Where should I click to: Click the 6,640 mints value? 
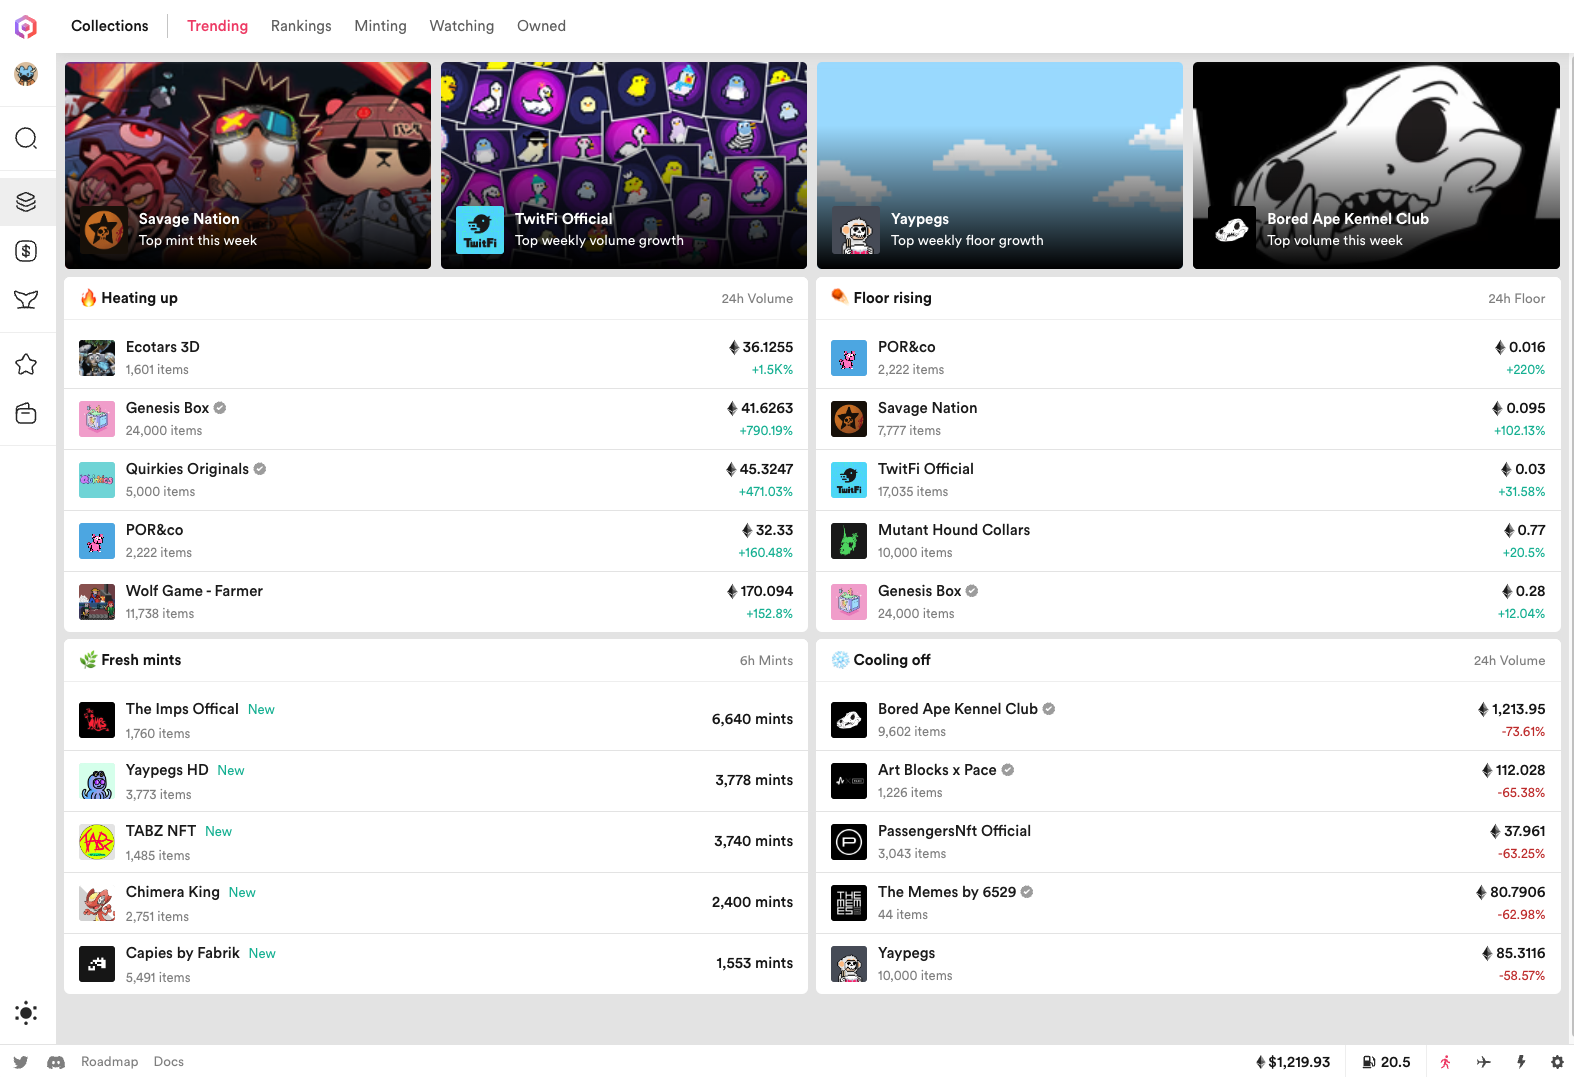click(752, 719)
